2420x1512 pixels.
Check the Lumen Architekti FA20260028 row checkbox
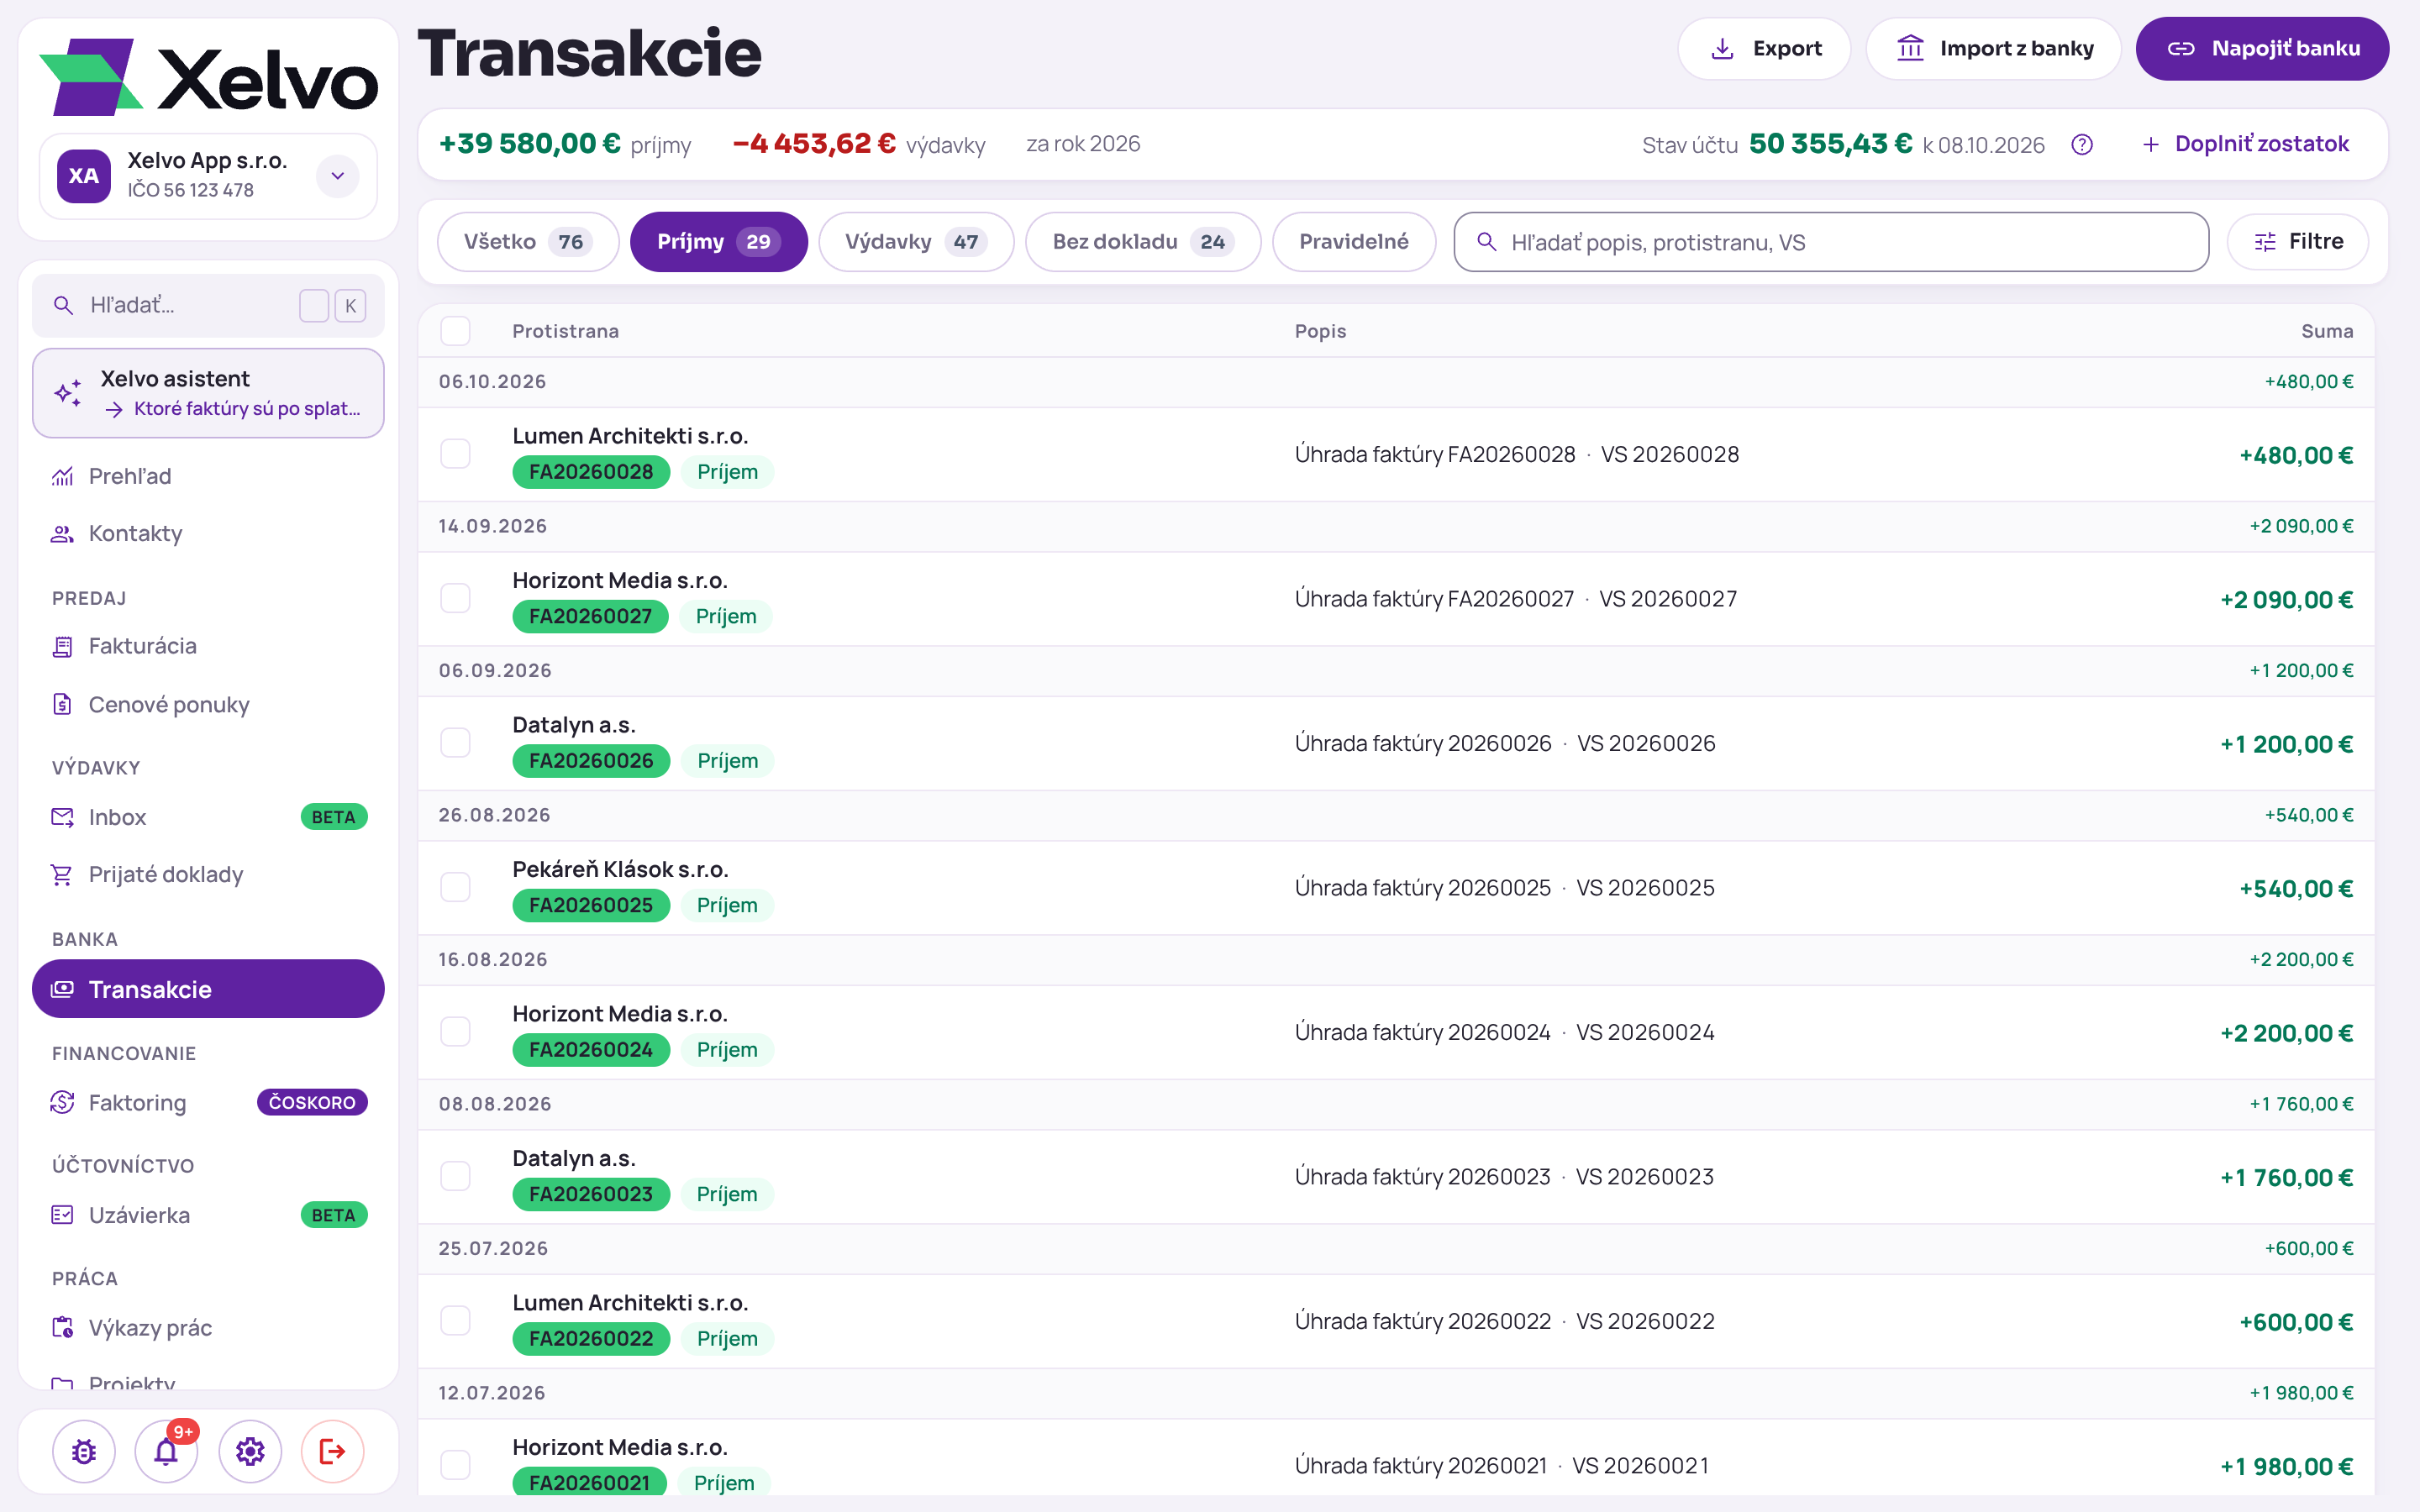456,454
